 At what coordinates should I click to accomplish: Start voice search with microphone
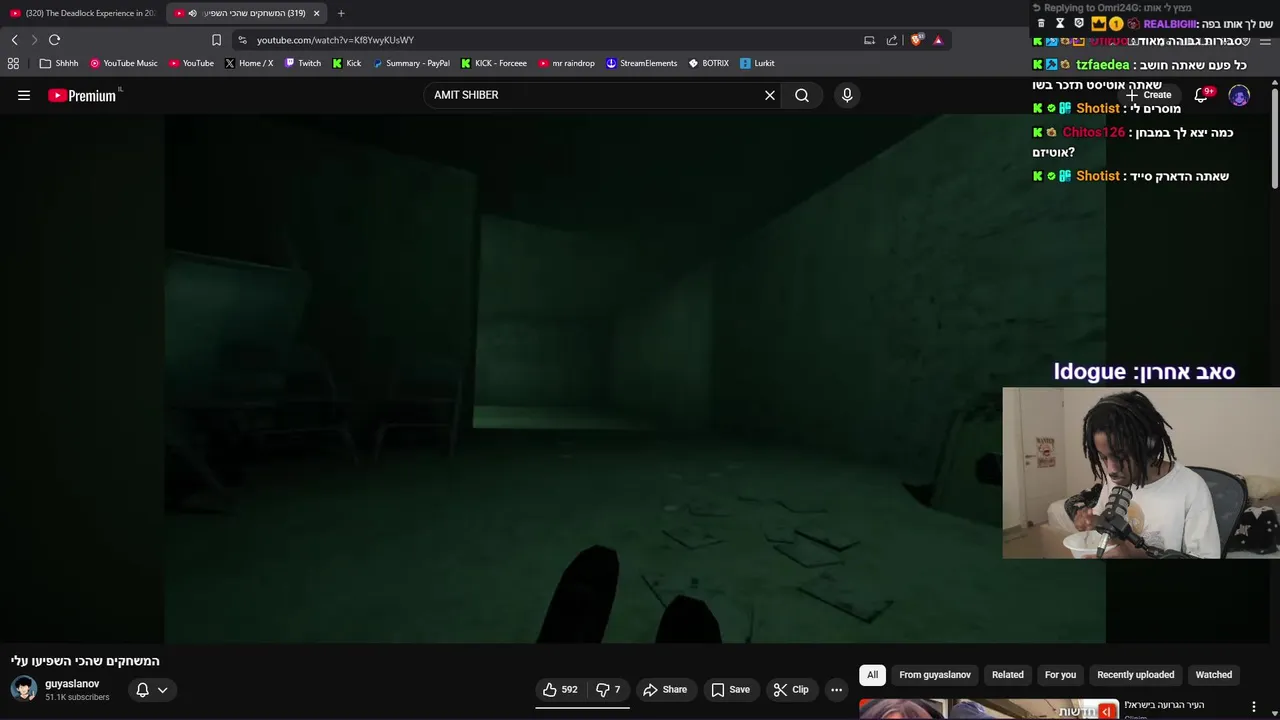(847, 95)
